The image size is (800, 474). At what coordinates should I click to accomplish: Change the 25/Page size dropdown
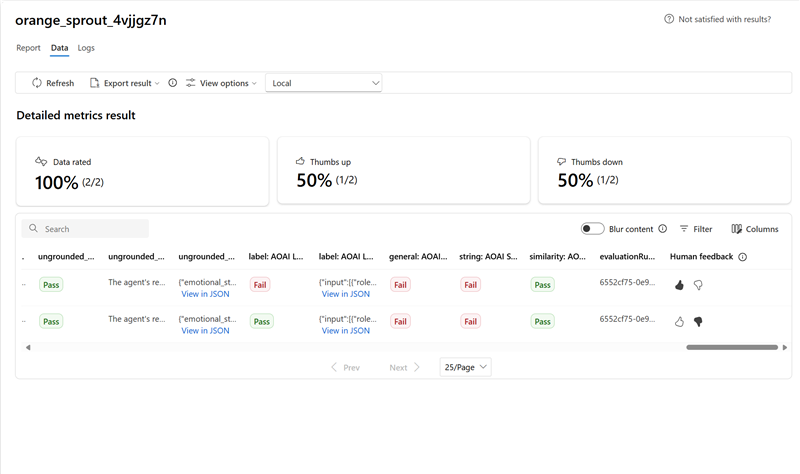pos(466,367)
